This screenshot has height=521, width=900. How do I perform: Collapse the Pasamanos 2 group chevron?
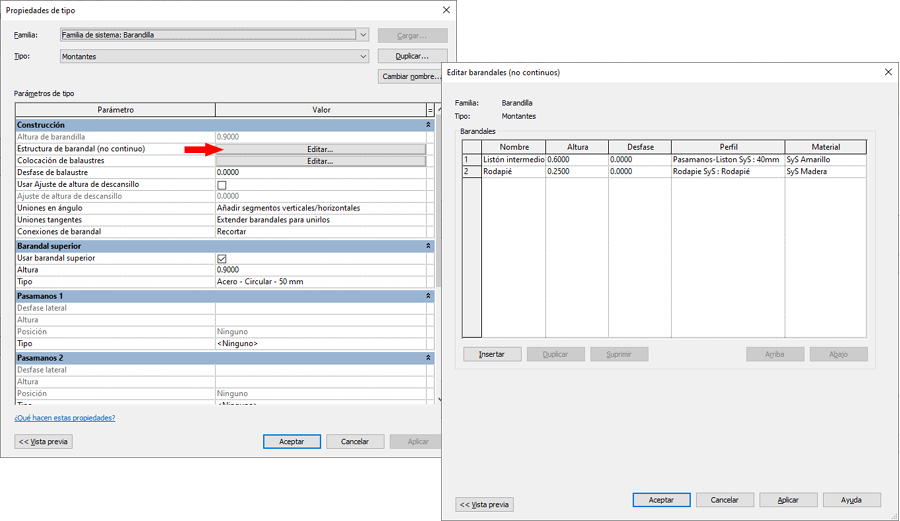click(x=429, y=358)
